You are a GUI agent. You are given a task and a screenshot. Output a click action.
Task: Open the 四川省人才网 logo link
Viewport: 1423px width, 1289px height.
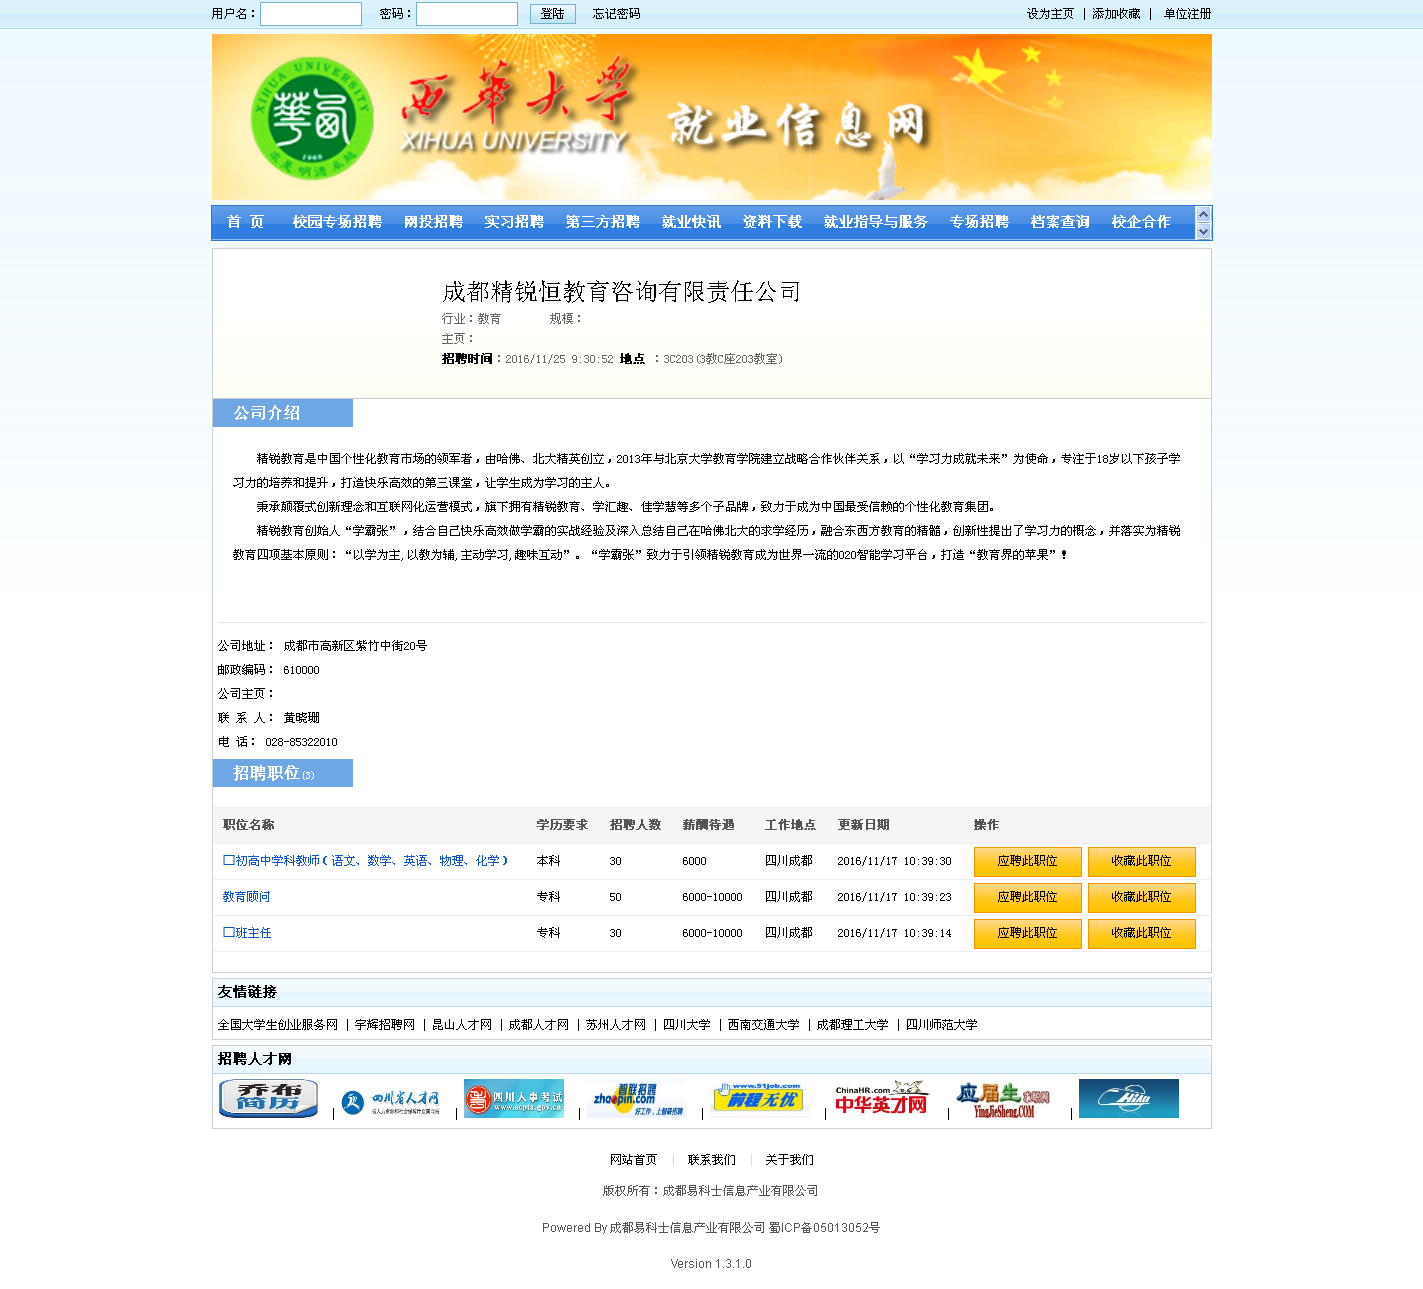pyautogui.click(x=391, y=1101)
